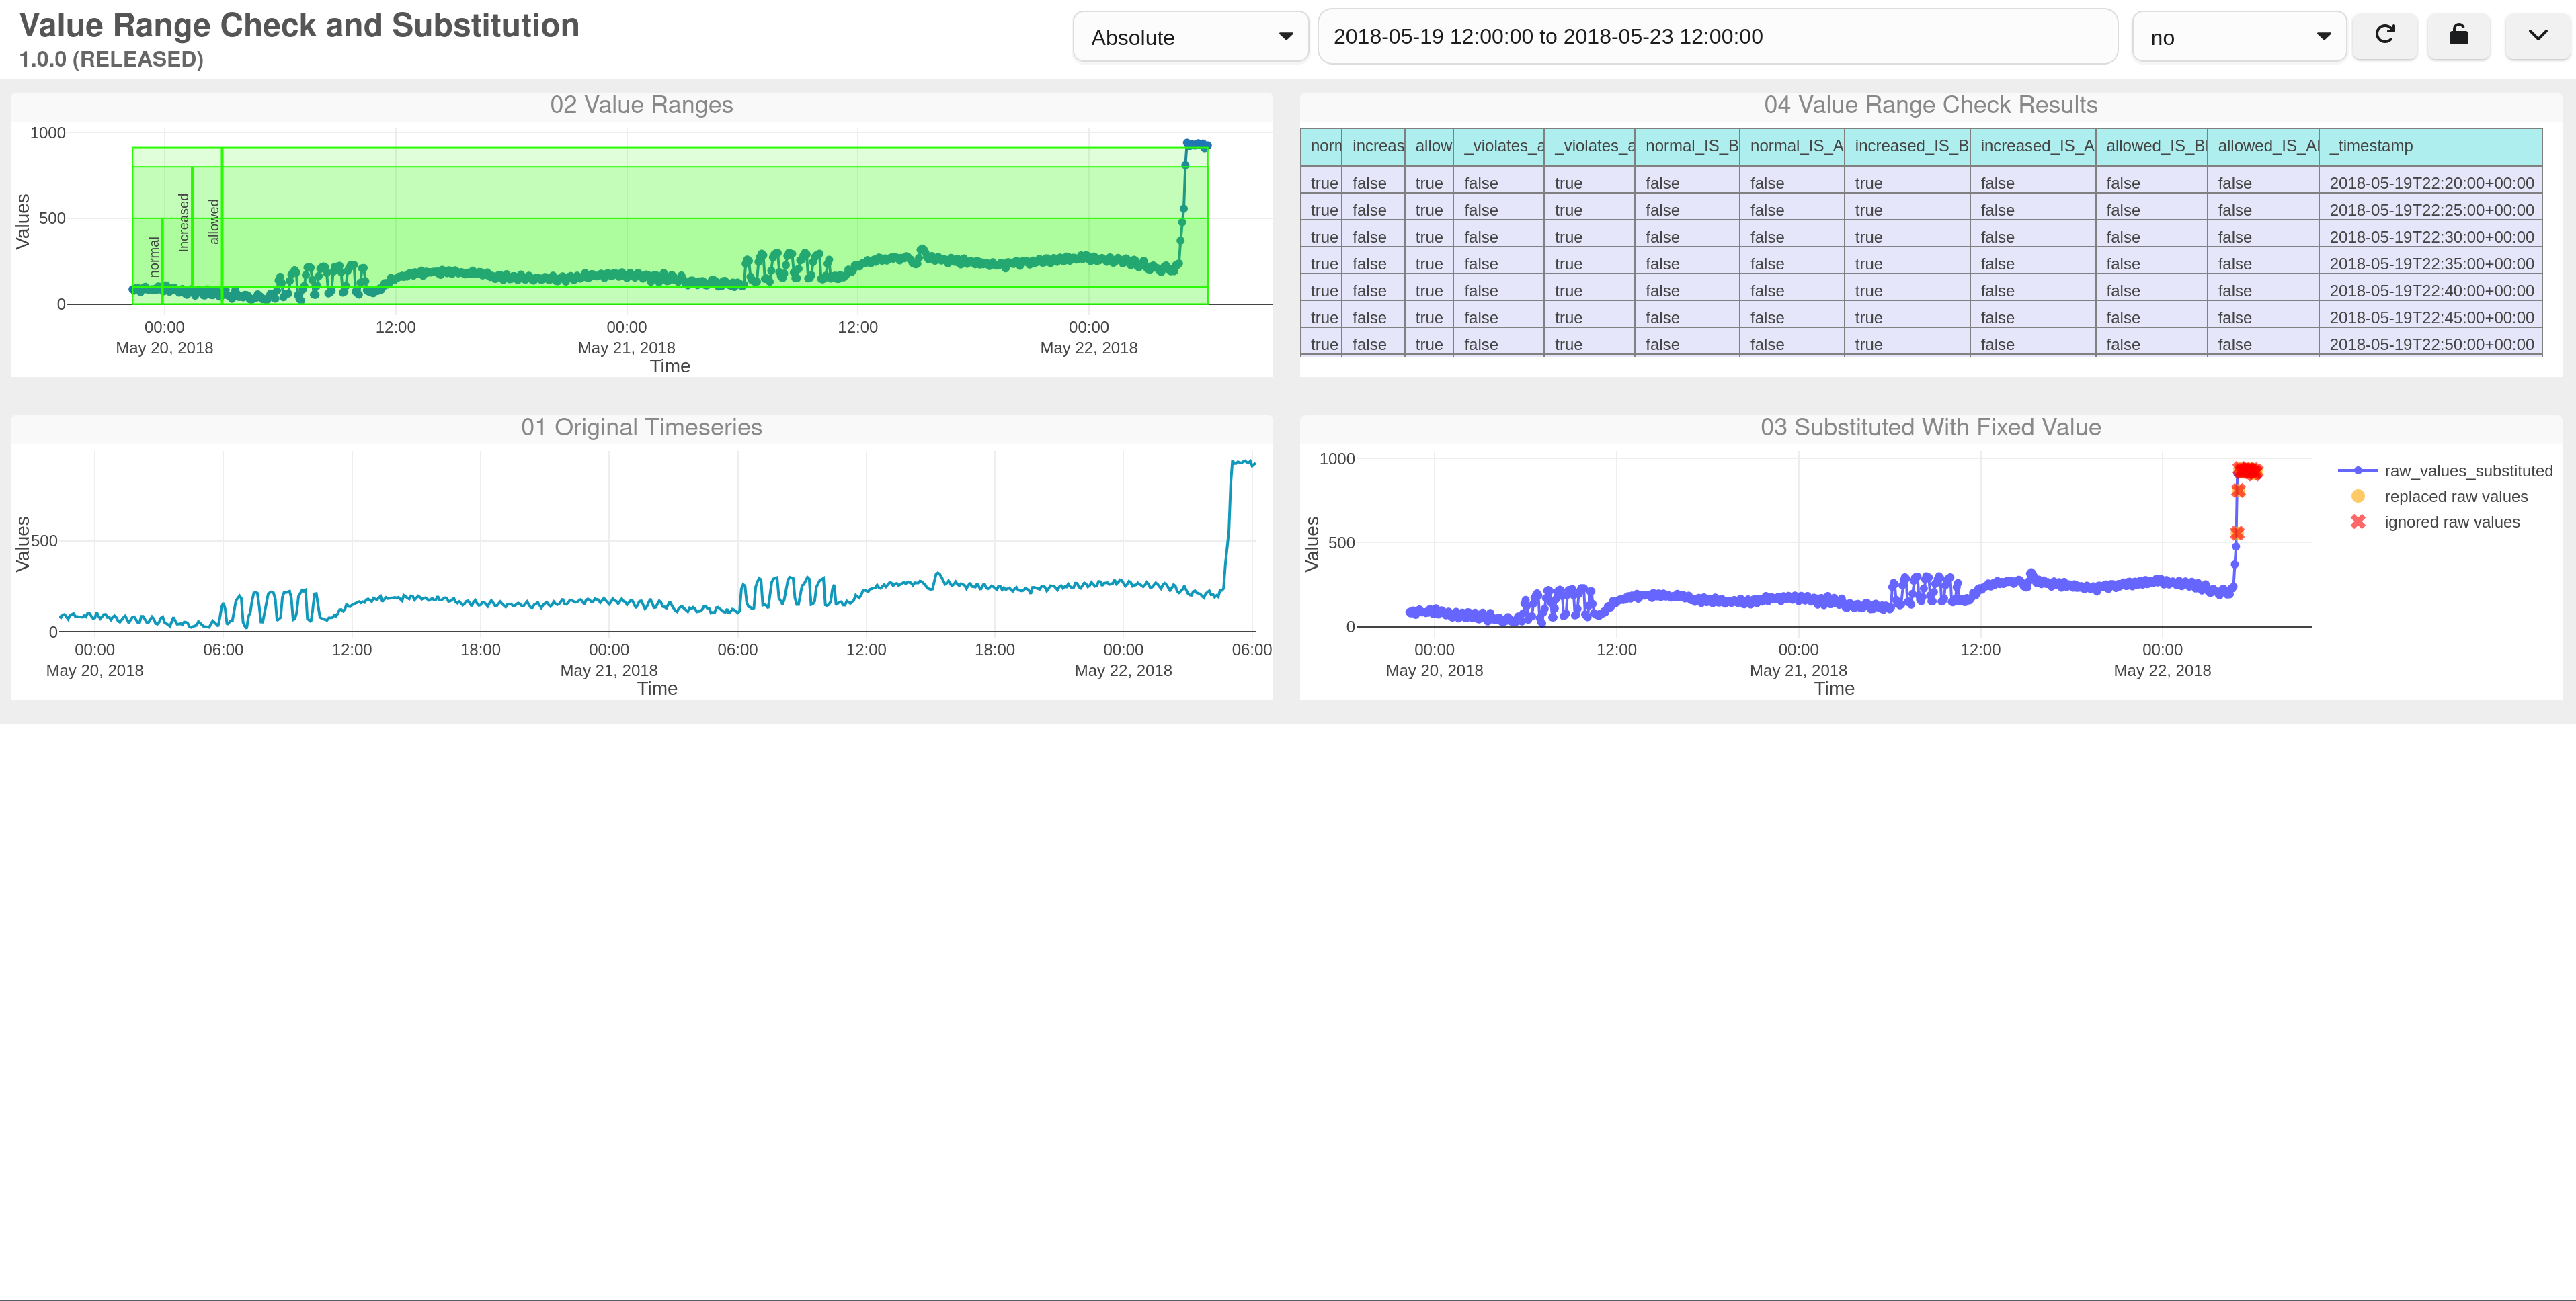Click the _timestamp column header

click(2430, 146)
